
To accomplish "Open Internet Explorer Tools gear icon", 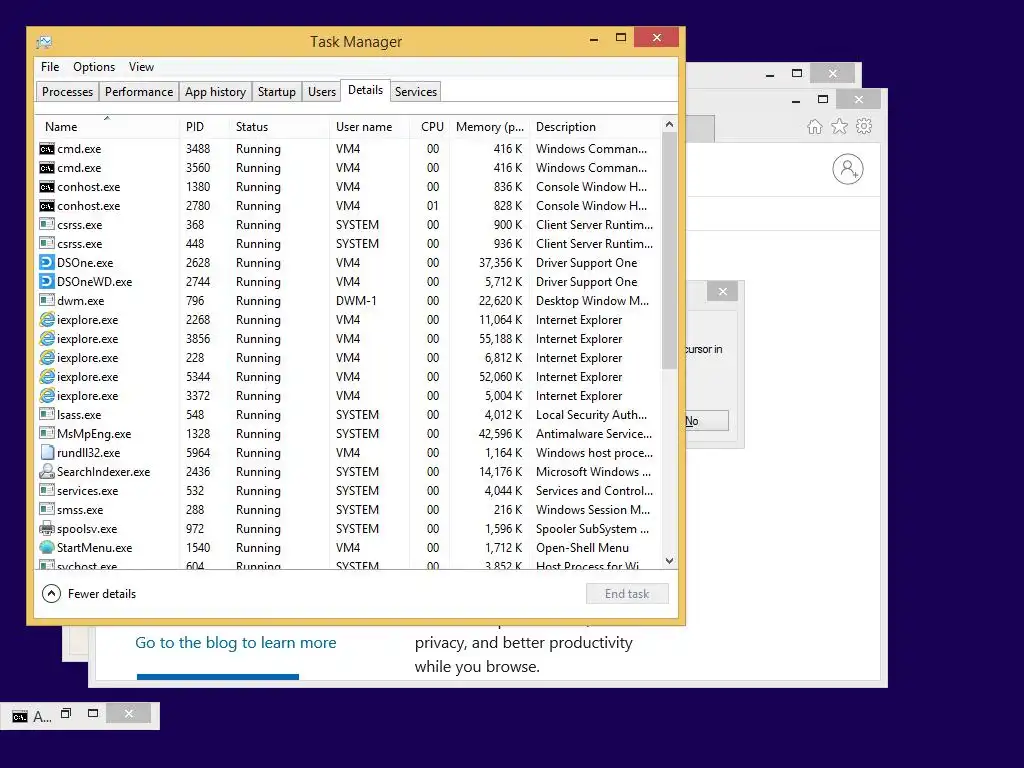I will click(864, 126).
